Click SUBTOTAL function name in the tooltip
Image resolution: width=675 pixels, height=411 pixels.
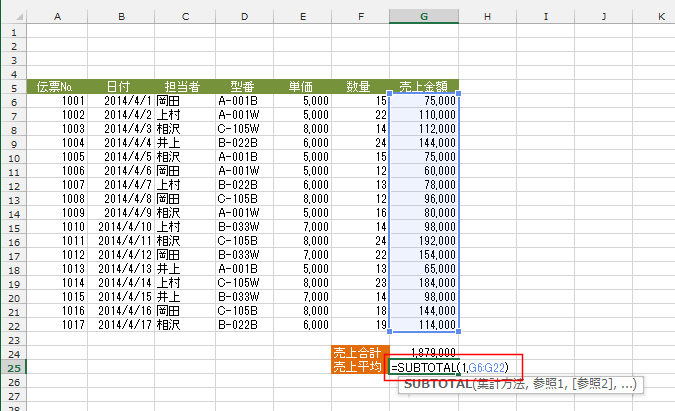[x=439, y=385]
